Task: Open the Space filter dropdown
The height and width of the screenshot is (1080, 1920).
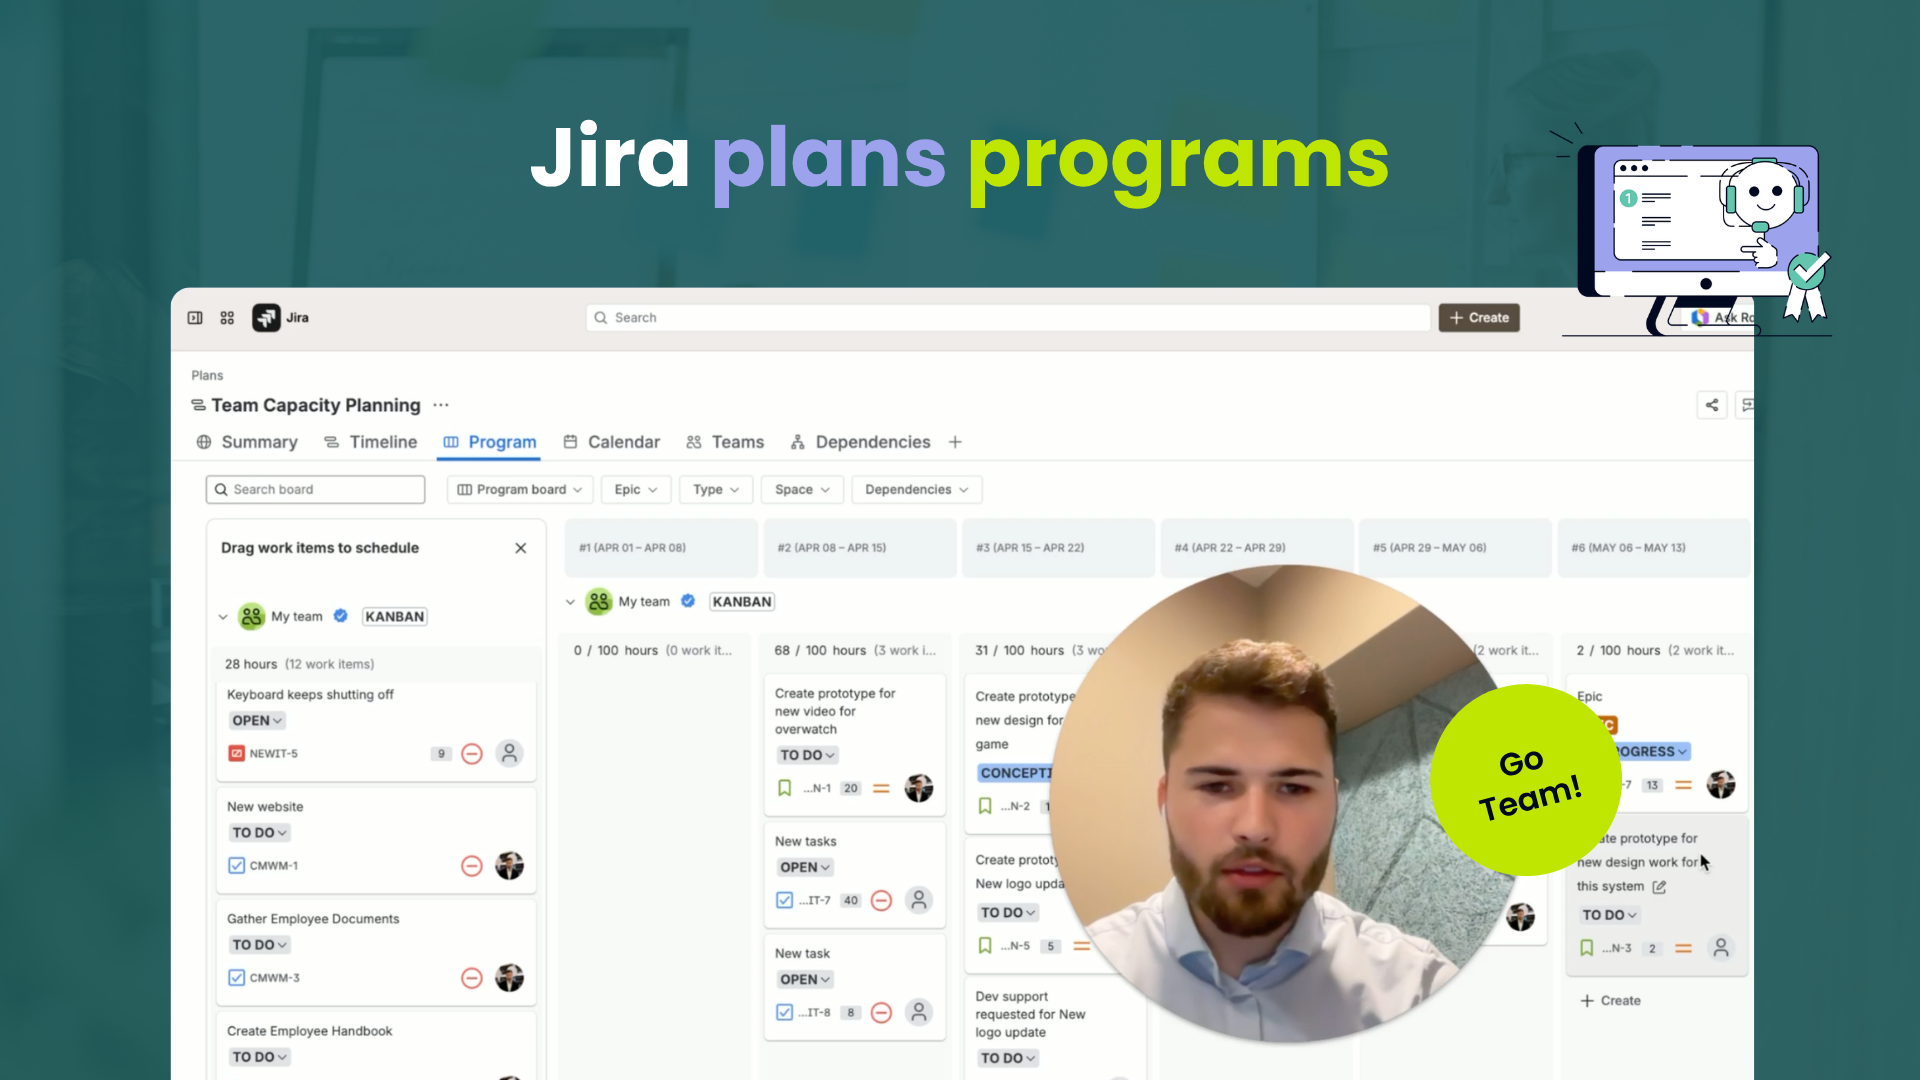Action: 803,489
